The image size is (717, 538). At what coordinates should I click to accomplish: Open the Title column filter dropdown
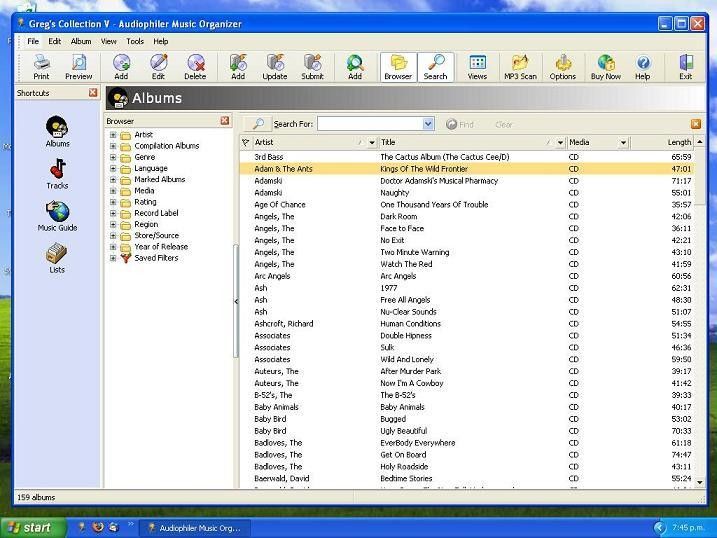coord(560,143)
